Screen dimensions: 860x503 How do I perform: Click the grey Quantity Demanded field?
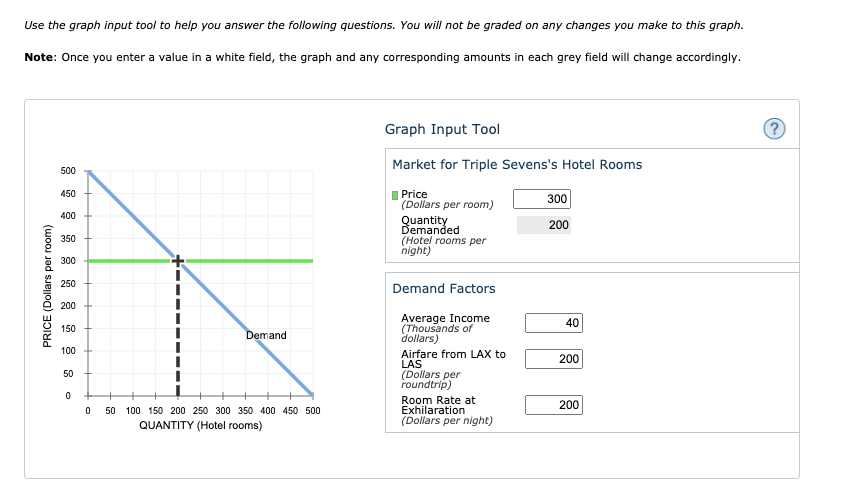coord(544,225)
